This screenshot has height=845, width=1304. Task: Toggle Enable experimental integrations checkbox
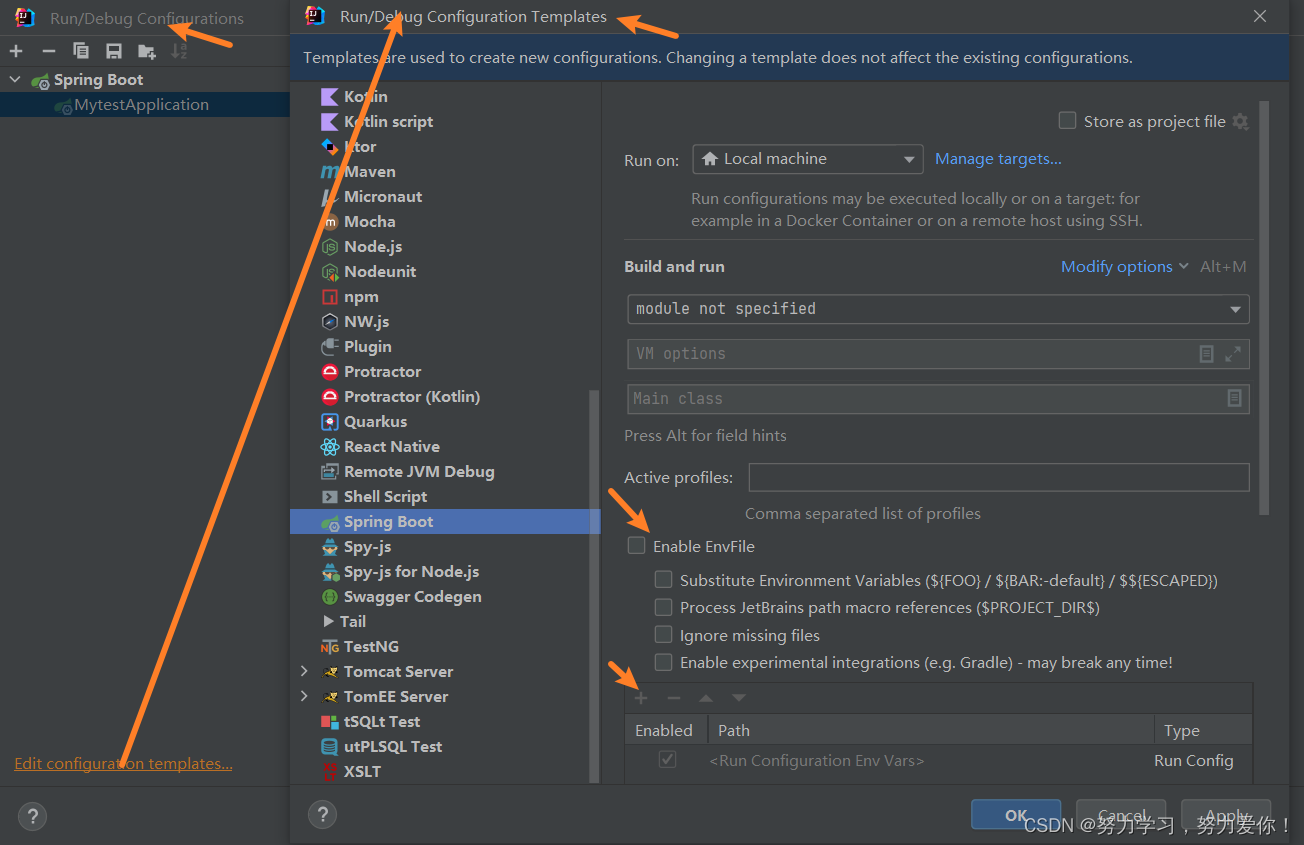(x=663, y=662)
